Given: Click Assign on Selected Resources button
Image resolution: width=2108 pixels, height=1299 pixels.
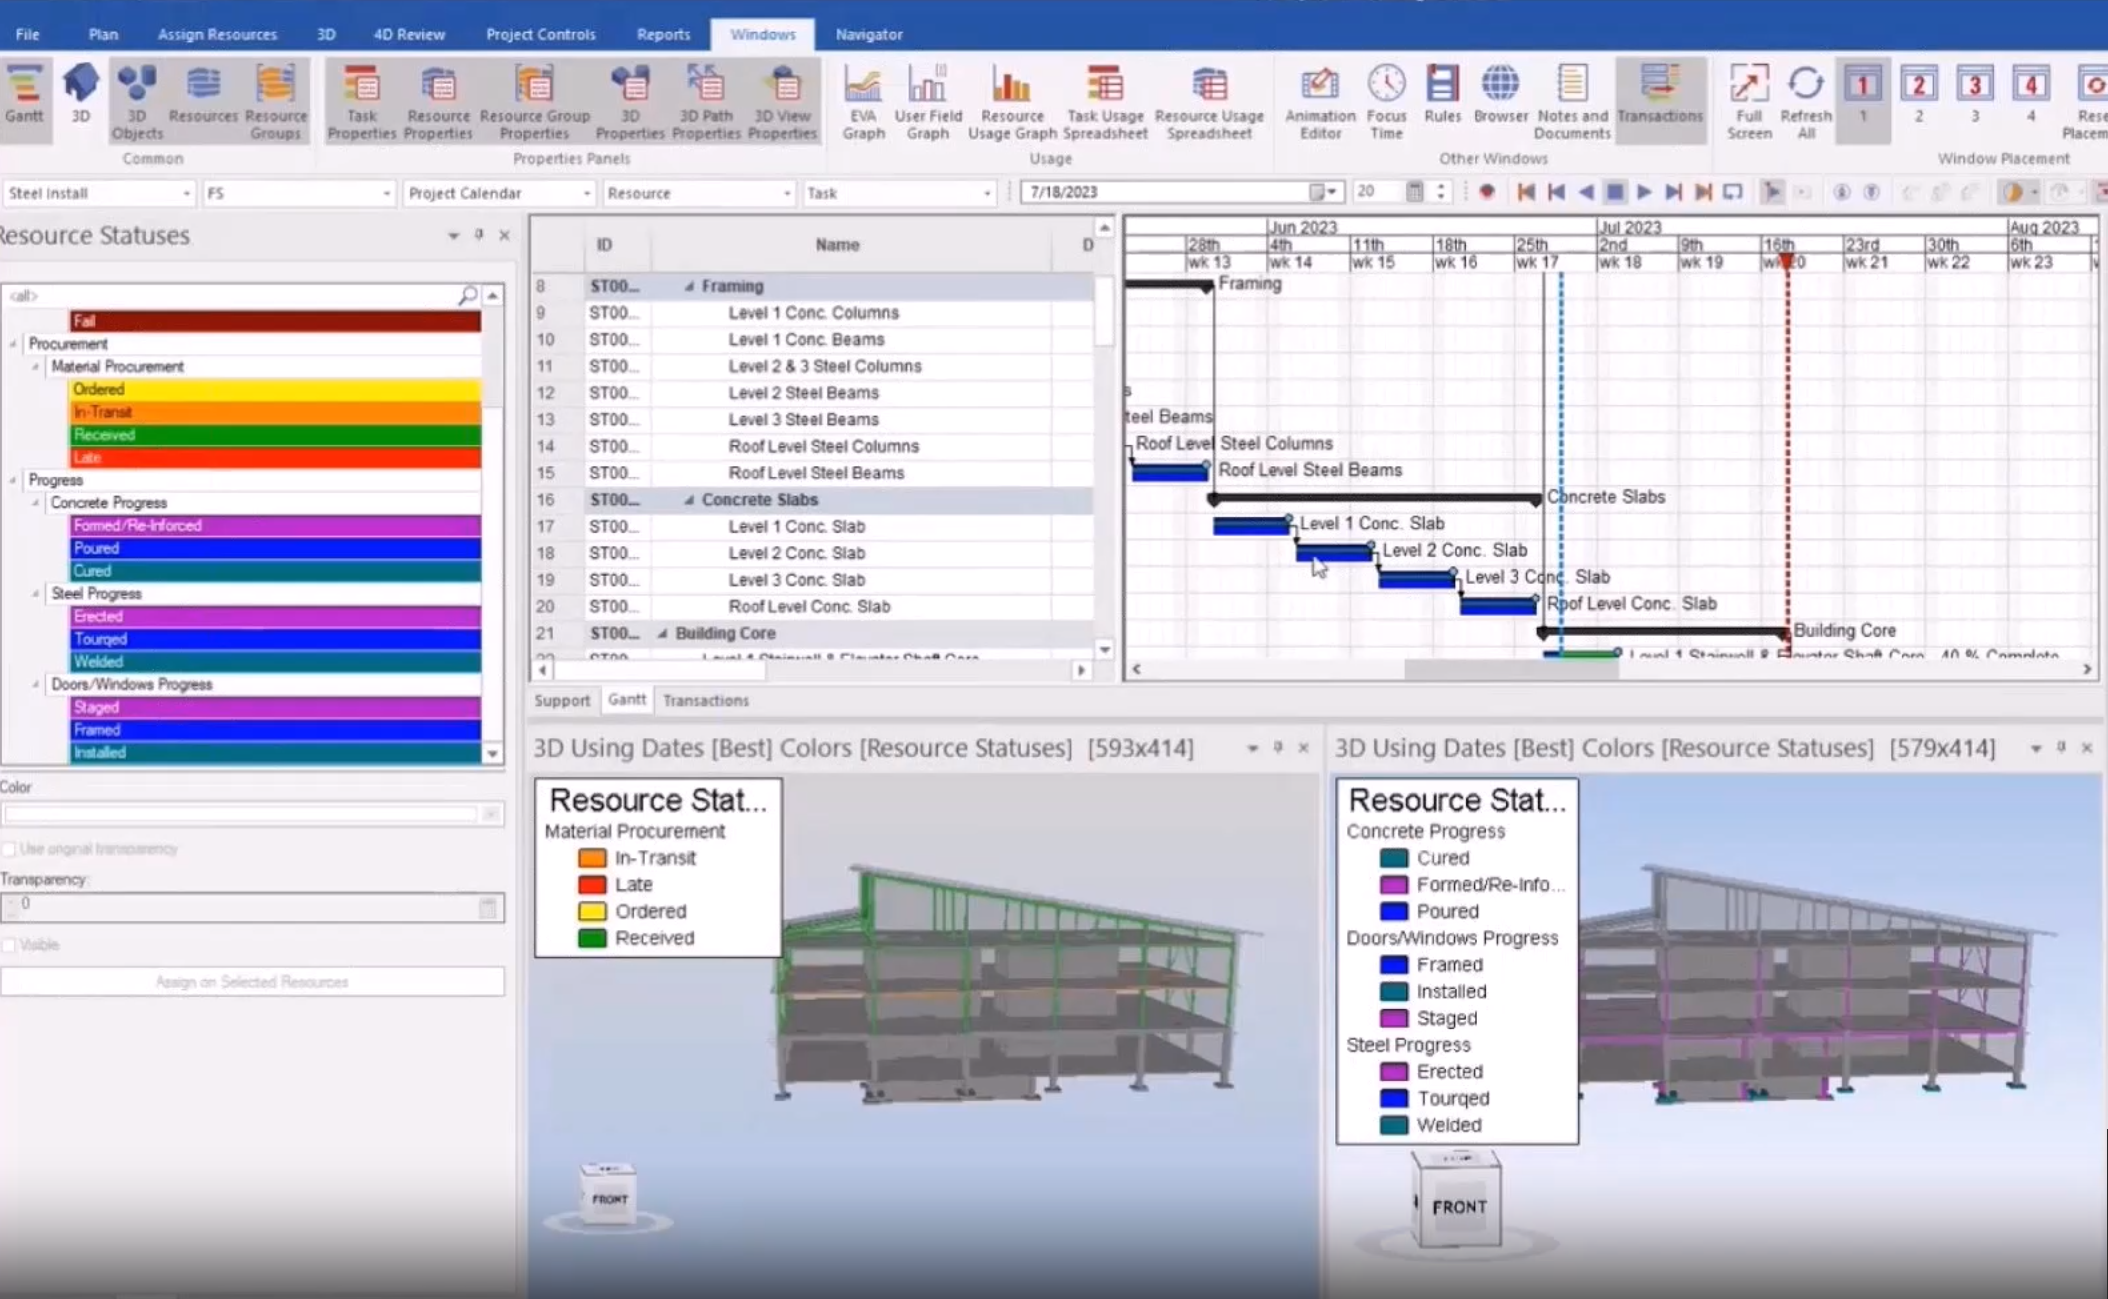Looking at the screenshot, I should (x=252, y=982).
